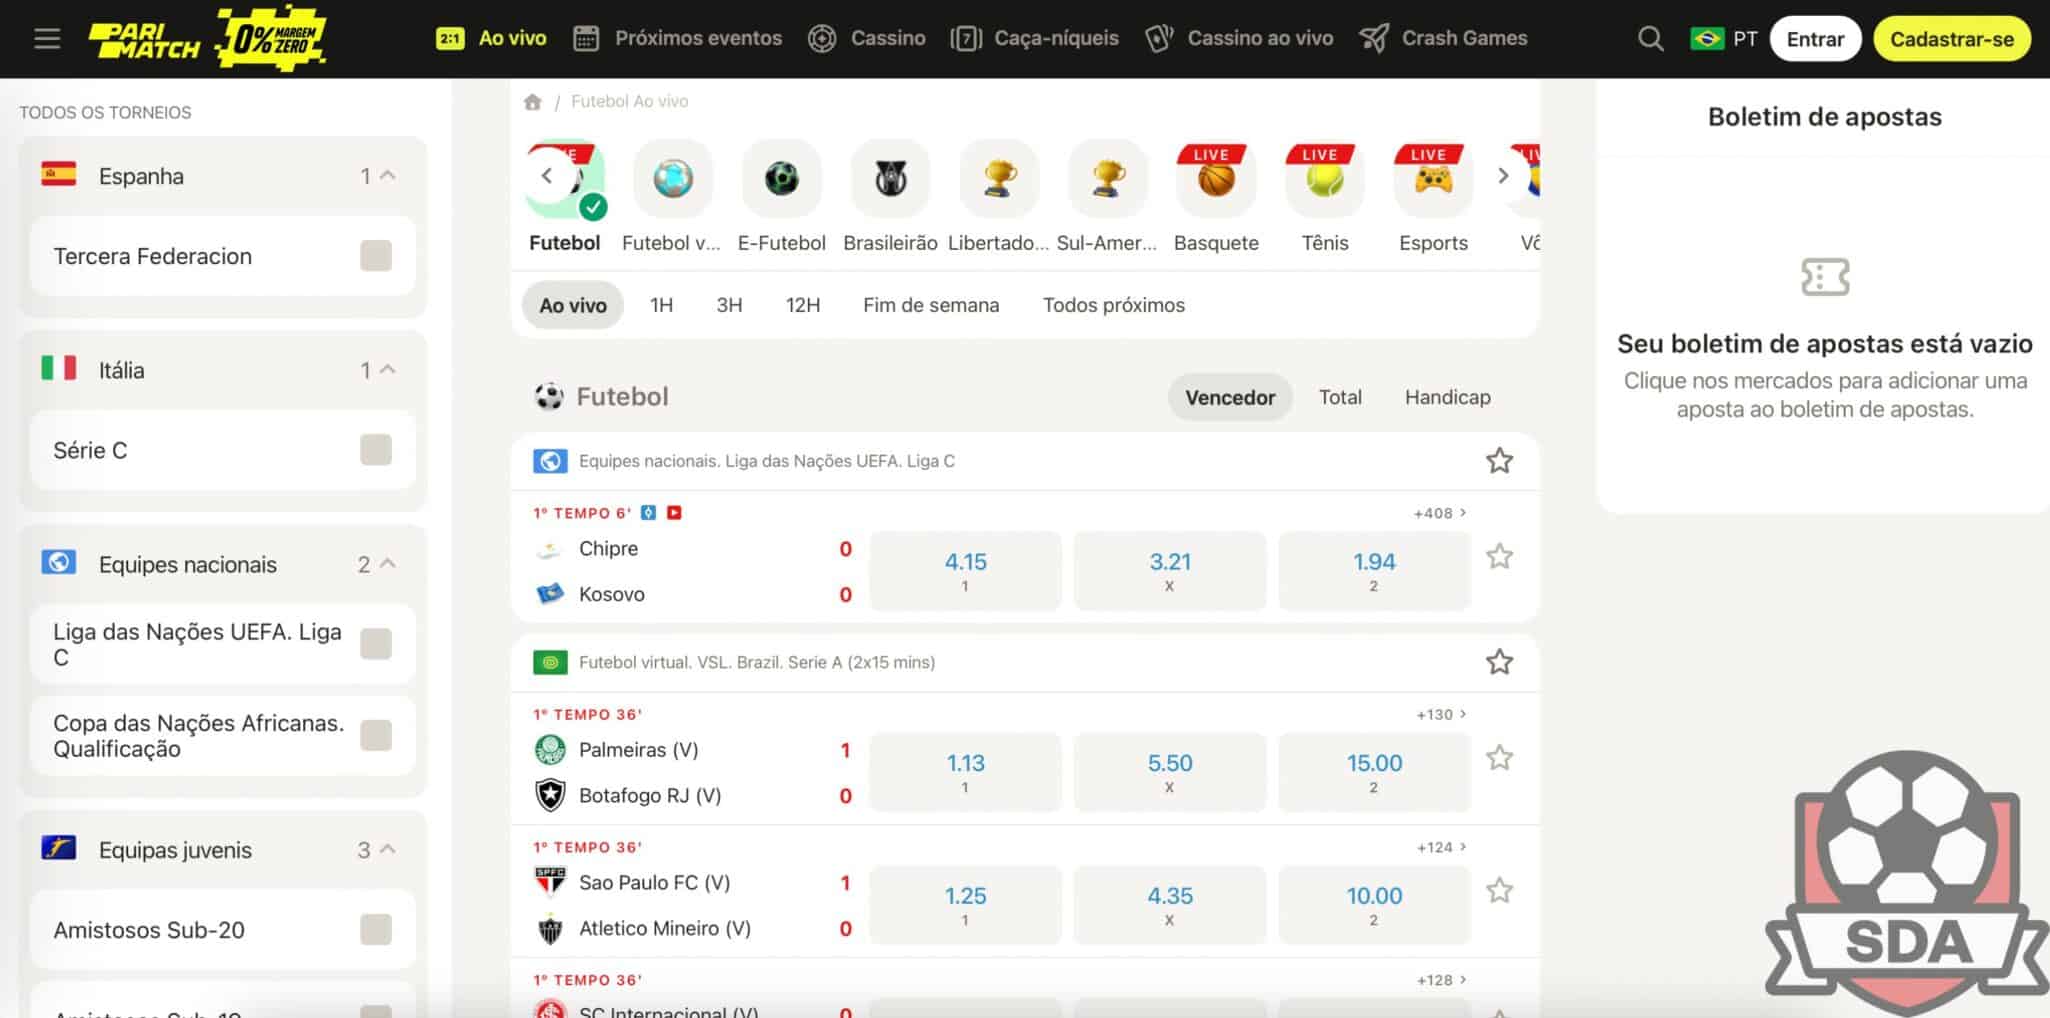Viewport: 2050px width, 1018px height.
Task: Select the Sul-Americana trophy icon
Action: (x=1107, y=179)
